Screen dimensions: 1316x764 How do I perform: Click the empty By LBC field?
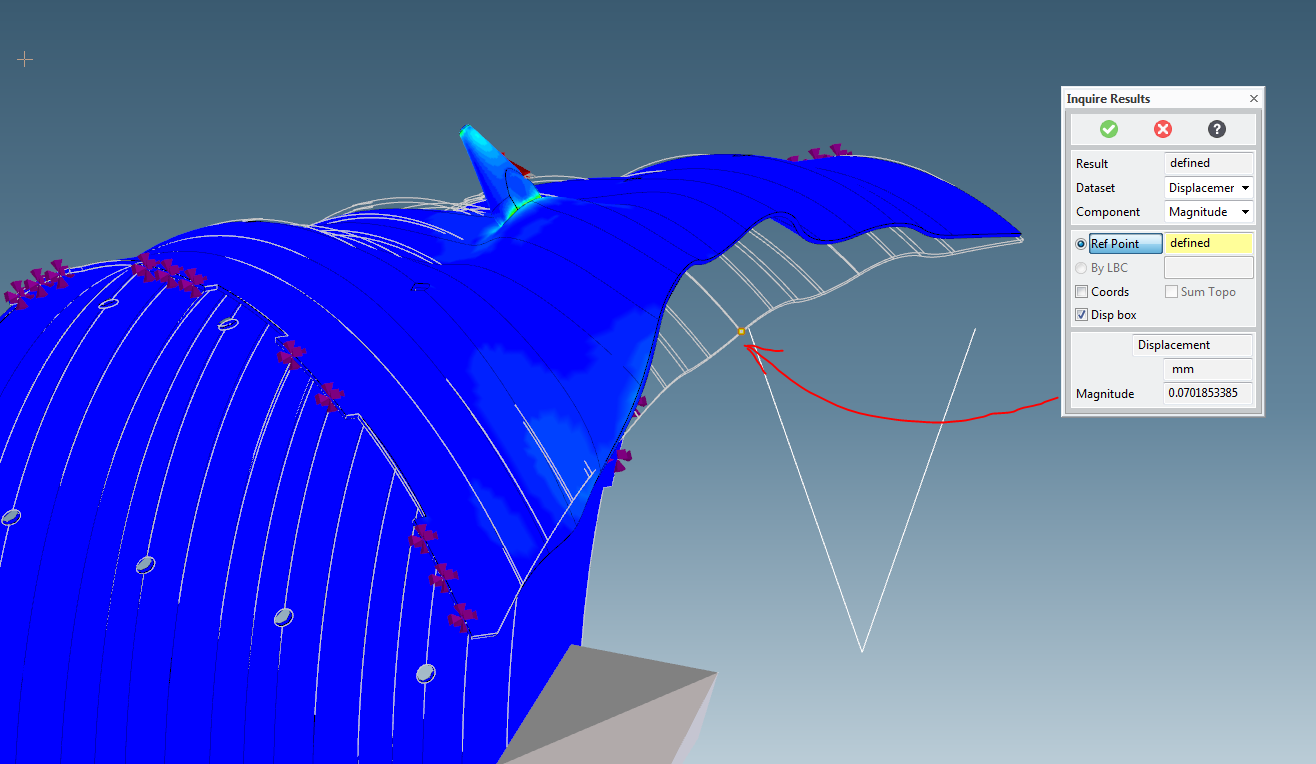(x=1209, y=267)
